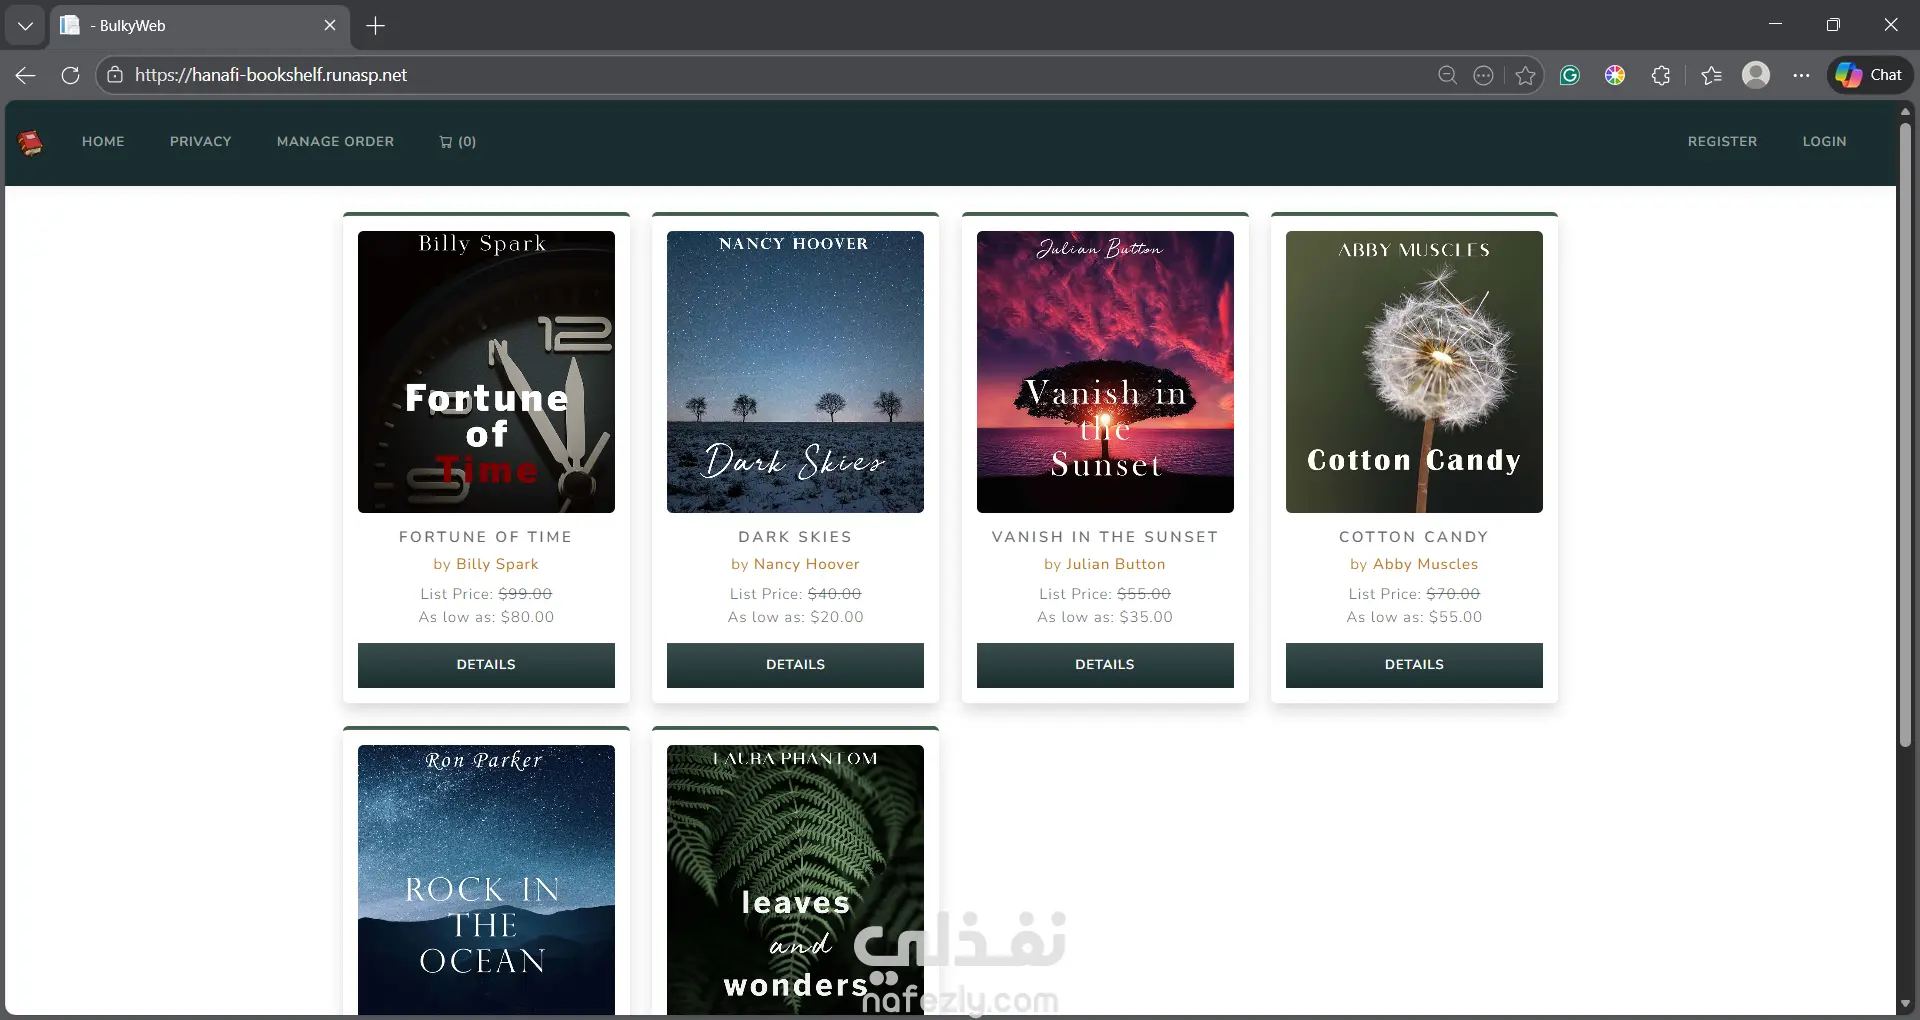Click the title 'DARK SKIES'
This screenshot has height=1020, width=1920.
click(795, 537)
